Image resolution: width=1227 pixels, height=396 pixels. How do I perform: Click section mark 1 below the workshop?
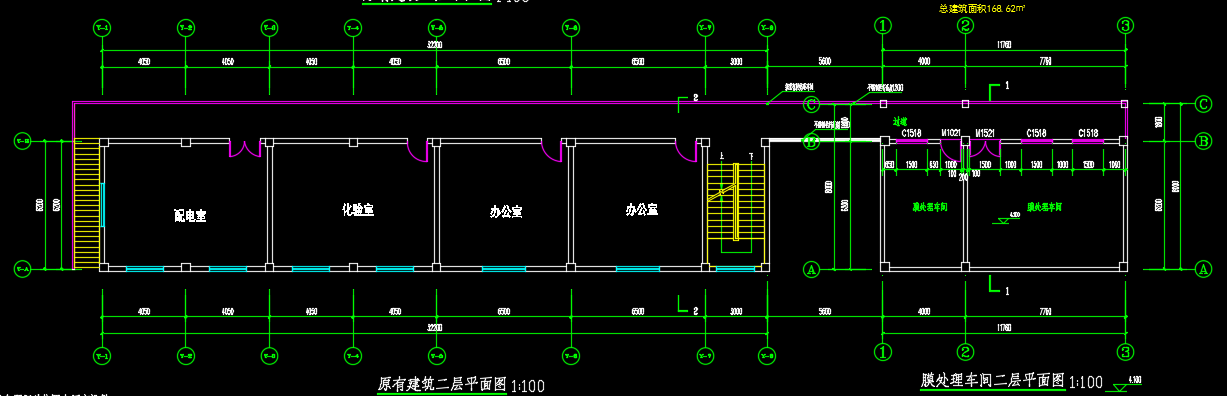1007,291
